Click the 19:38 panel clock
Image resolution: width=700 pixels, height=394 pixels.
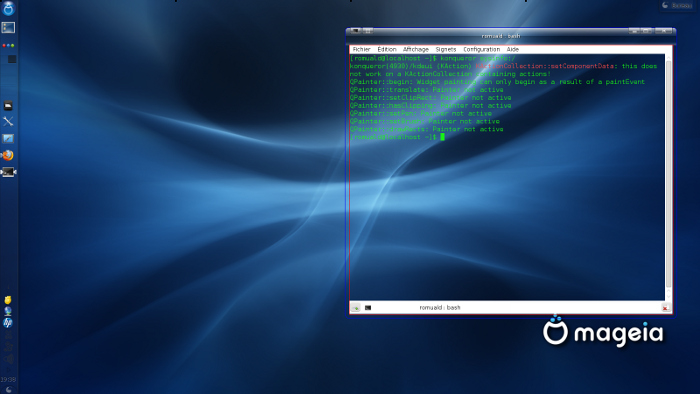(x=8, y=379)
